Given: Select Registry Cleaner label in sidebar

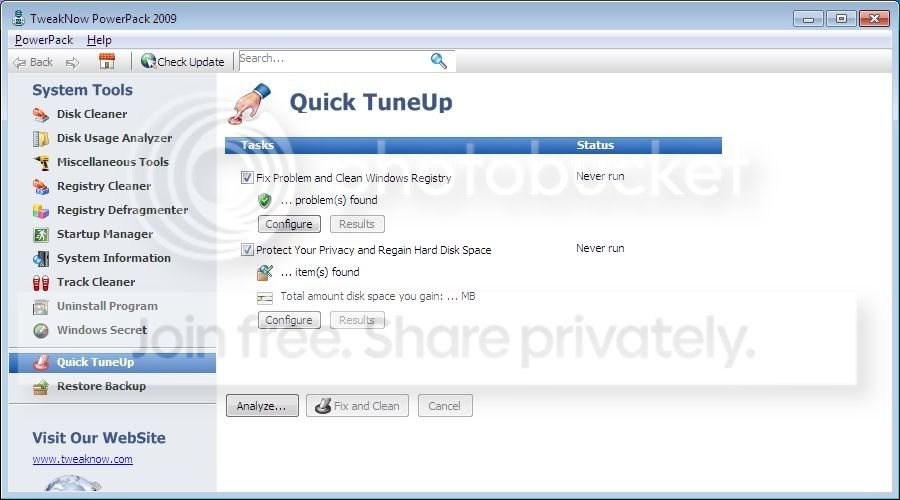Looking at the screenshot, I should click(104, 187).
